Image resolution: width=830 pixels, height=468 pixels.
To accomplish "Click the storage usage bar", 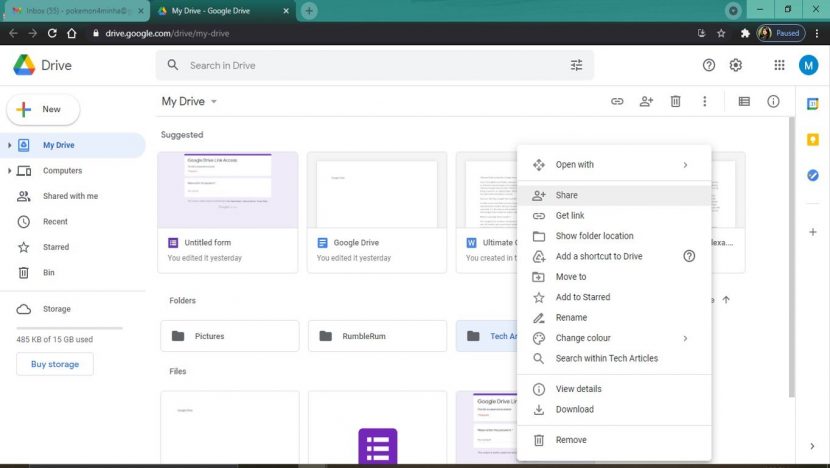I will (x=69, y=328).
